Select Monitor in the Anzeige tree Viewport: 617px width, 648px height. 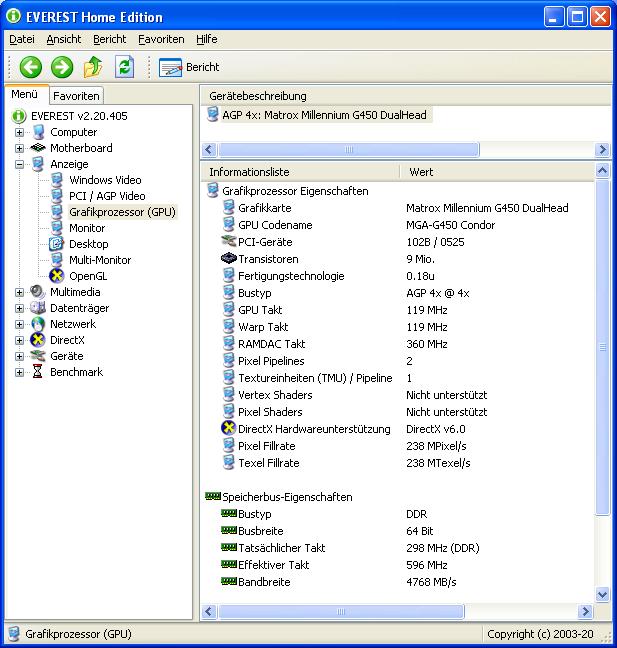[x=87, y=228]
